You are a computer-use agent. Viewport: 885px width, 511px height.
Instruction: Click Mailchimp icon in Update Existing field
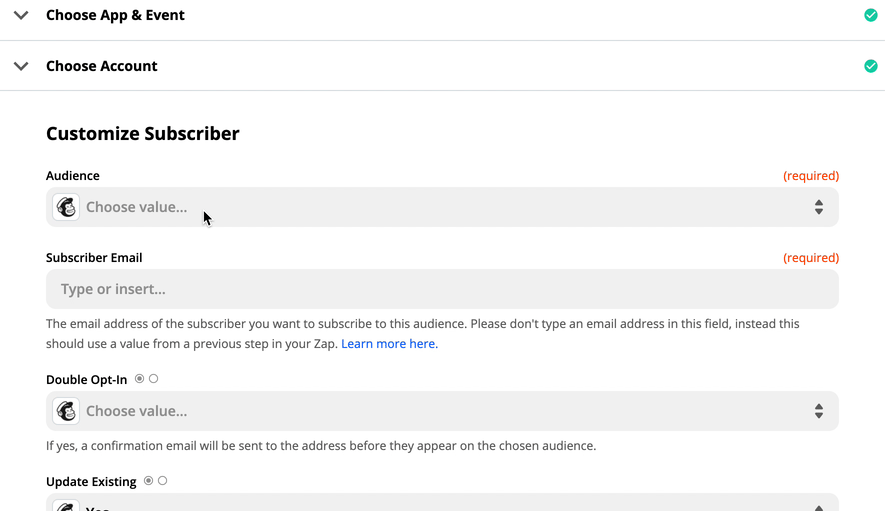pyautogui.click(x=66, y=505)
